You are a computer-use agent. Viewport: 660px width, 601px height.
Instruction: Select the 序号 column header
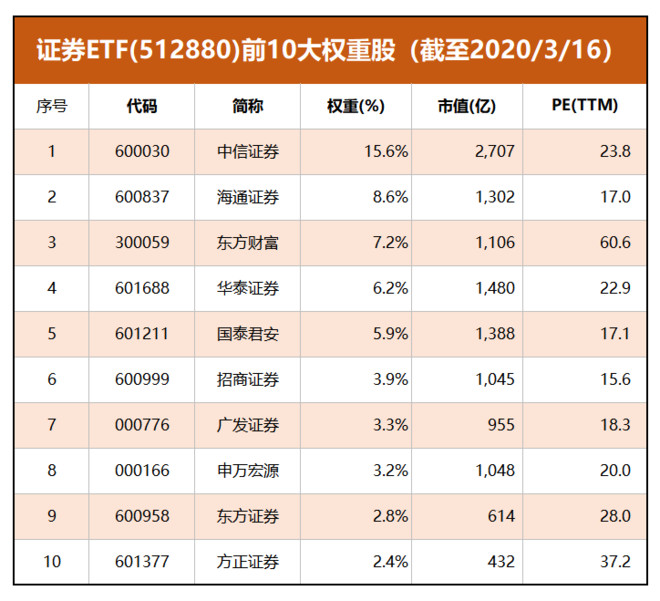coord(51,106)
